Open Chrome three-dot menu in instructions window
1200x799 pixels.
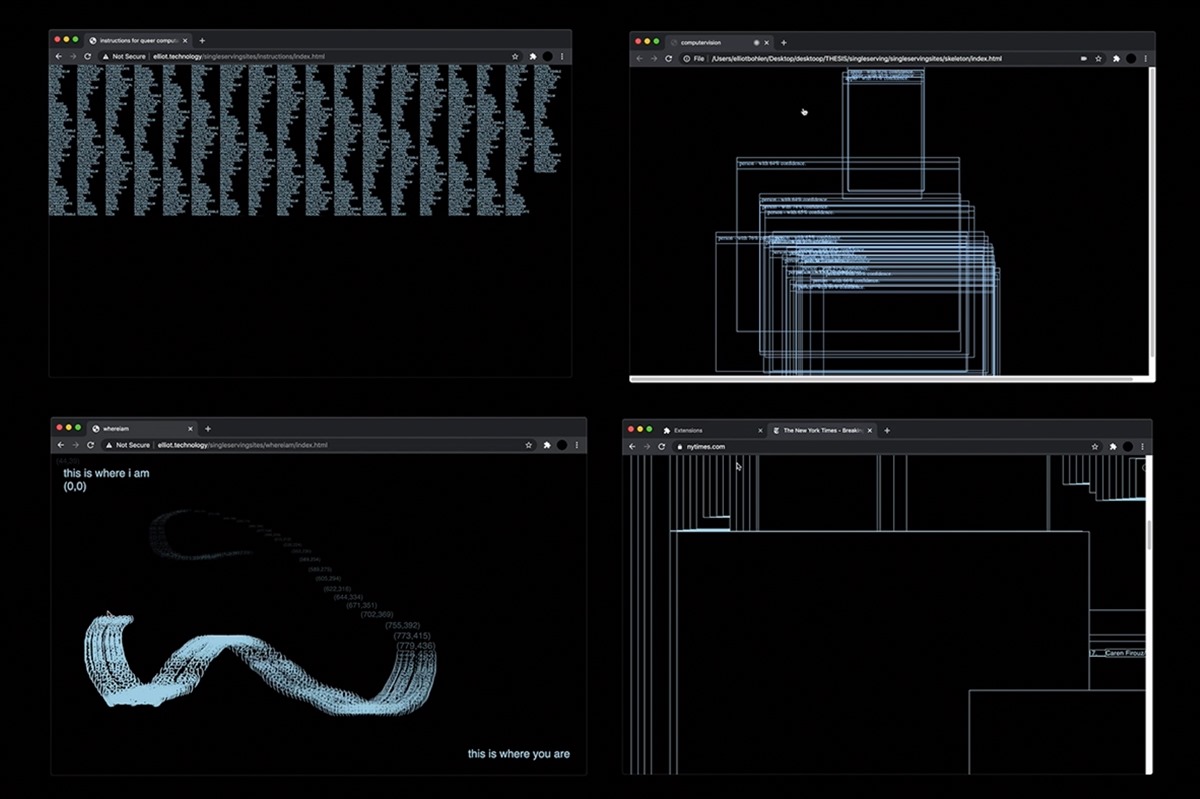(562, 56)
